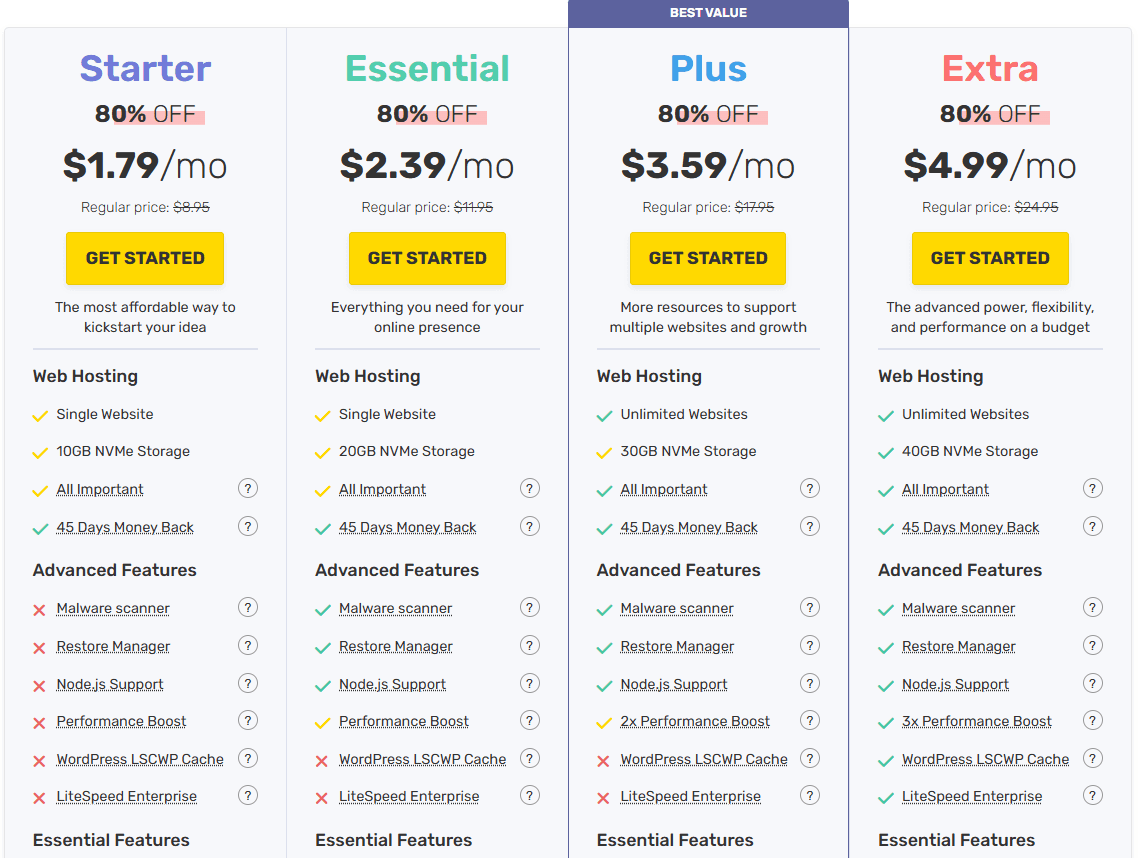
Task: Click help icon next to Starter All Important
Action: (x=248, y=488)
